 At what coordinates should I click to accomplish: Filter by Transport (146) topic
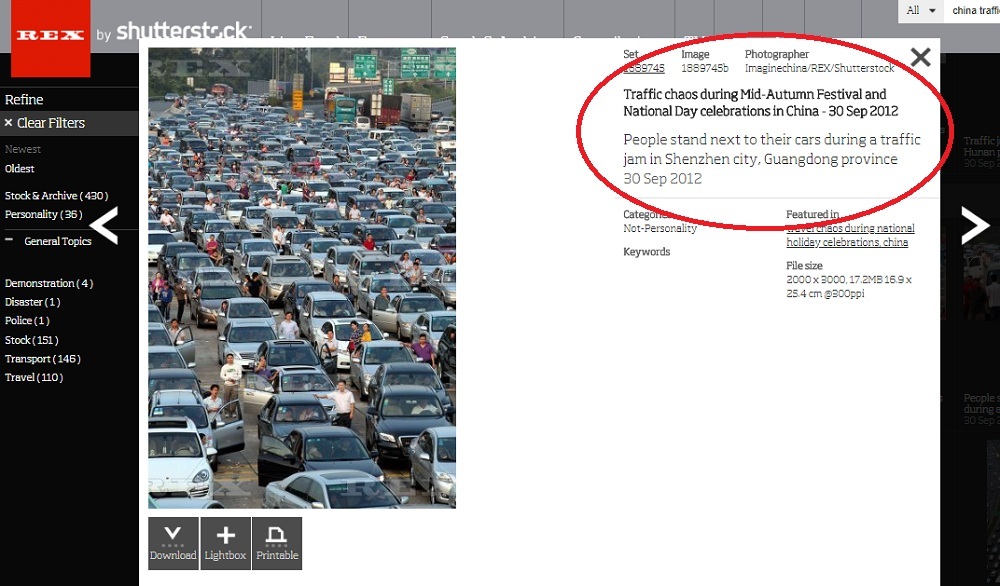43,359
